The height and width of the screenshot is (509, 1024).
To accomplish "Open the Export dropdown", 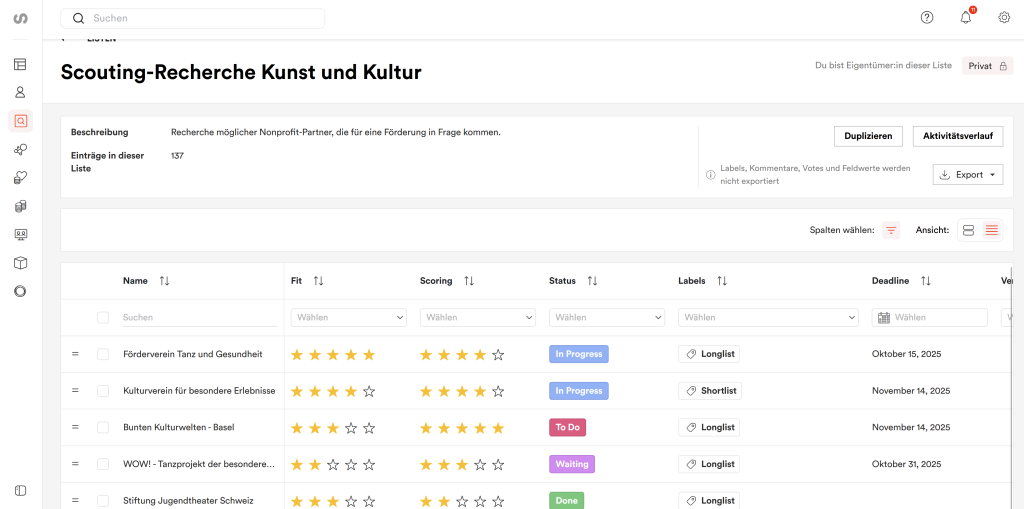I will [x=968, y=175].
